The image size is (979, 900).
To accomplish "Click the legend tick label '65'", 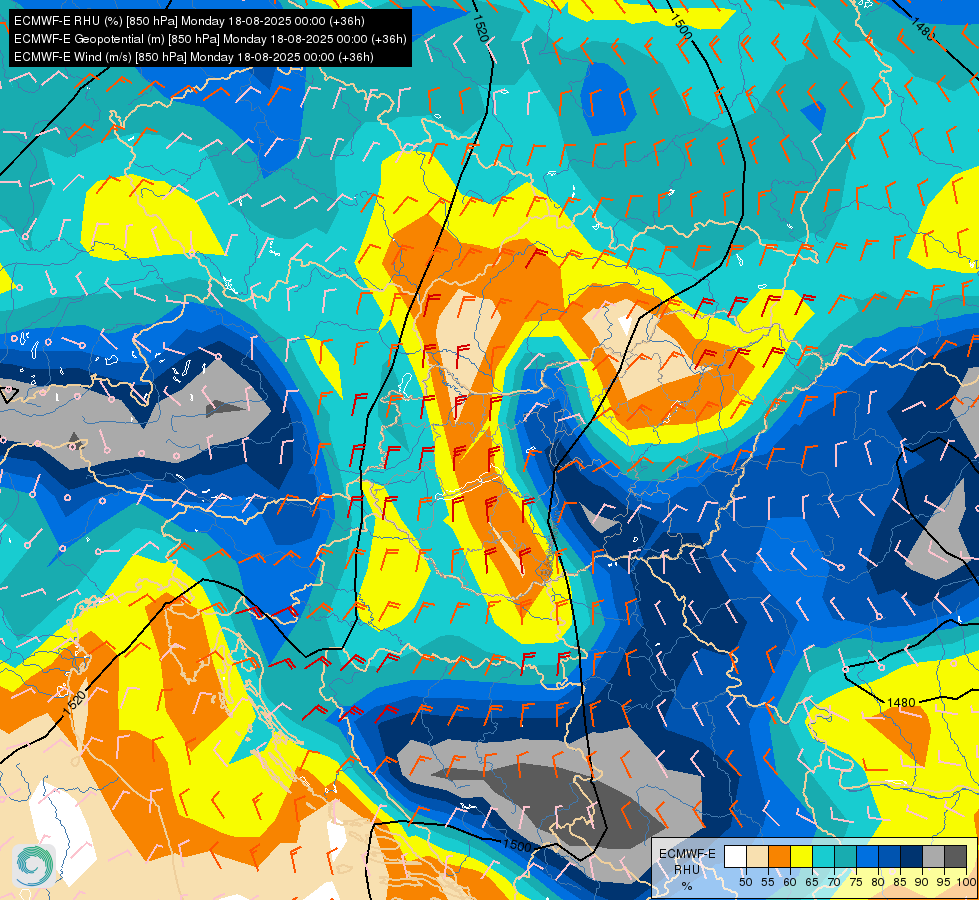I will 812,882.
